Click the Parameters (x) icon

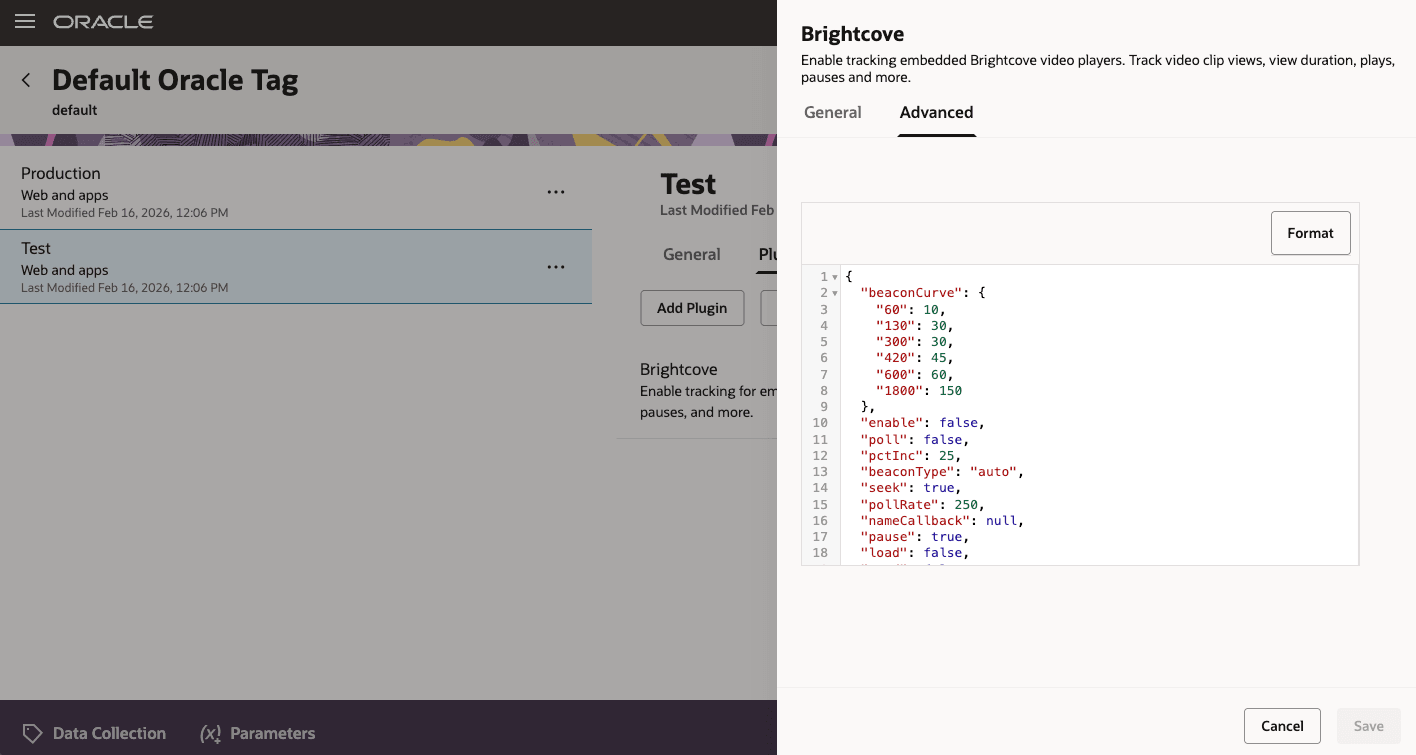click(x=210, y=733)
